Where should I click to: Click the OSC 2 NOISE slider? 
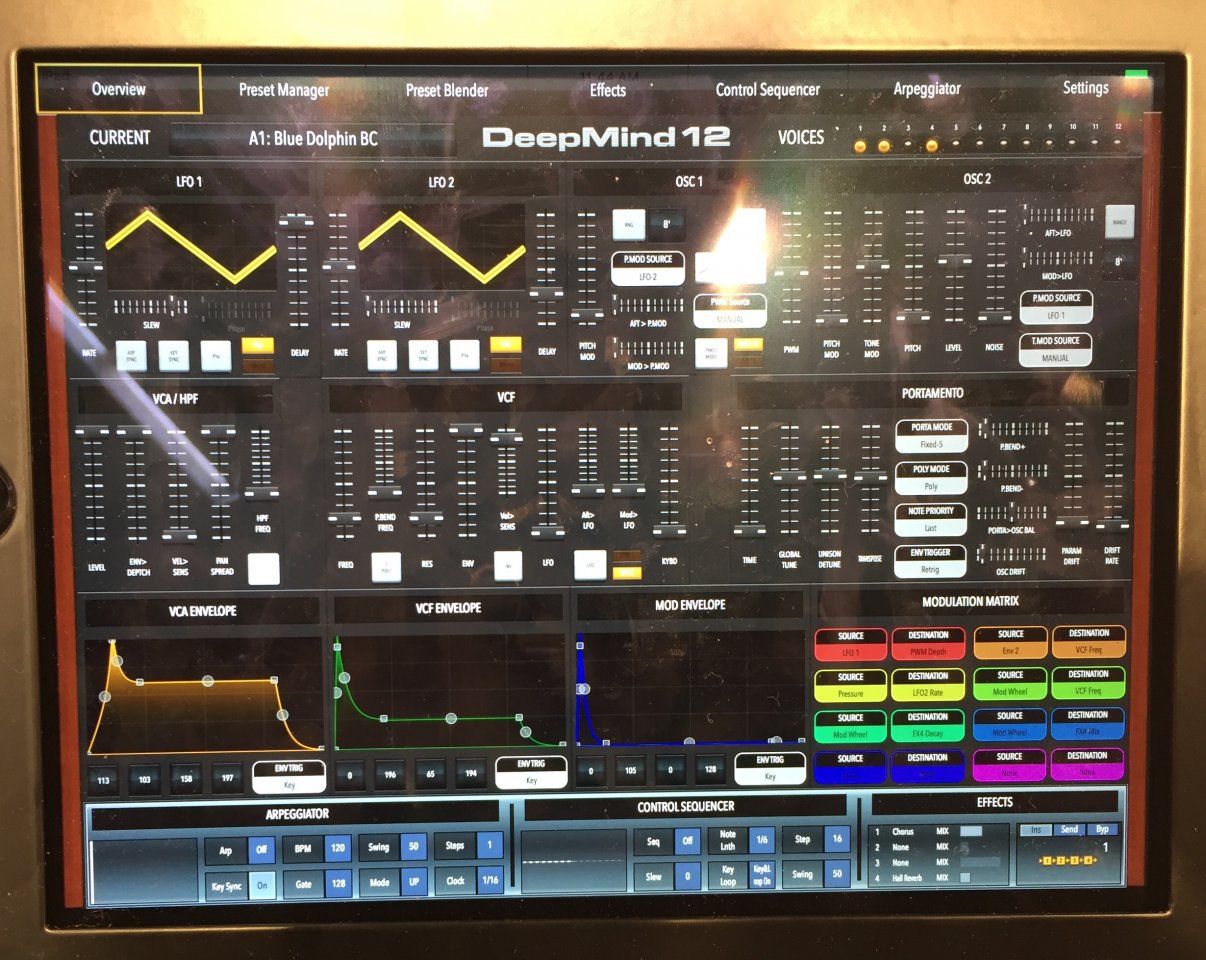coord(994,265)
